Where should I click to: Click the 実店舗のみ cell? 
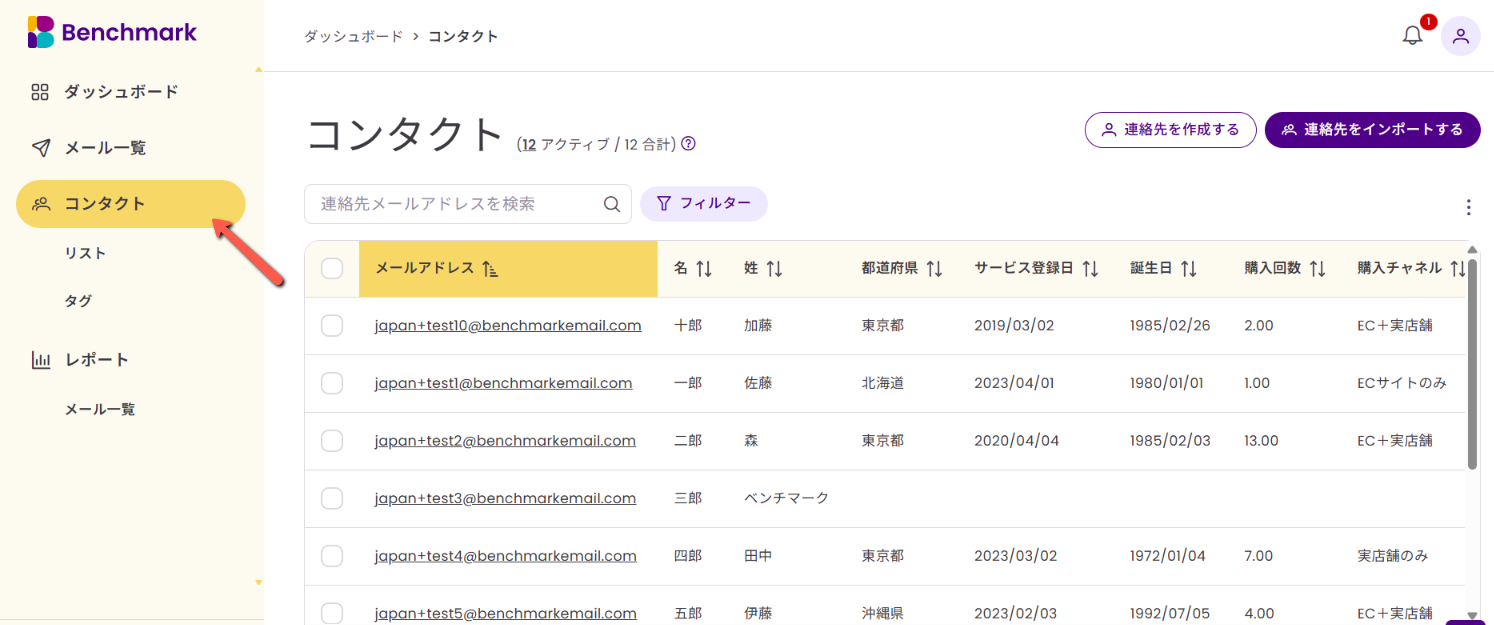coord(1395,556)
